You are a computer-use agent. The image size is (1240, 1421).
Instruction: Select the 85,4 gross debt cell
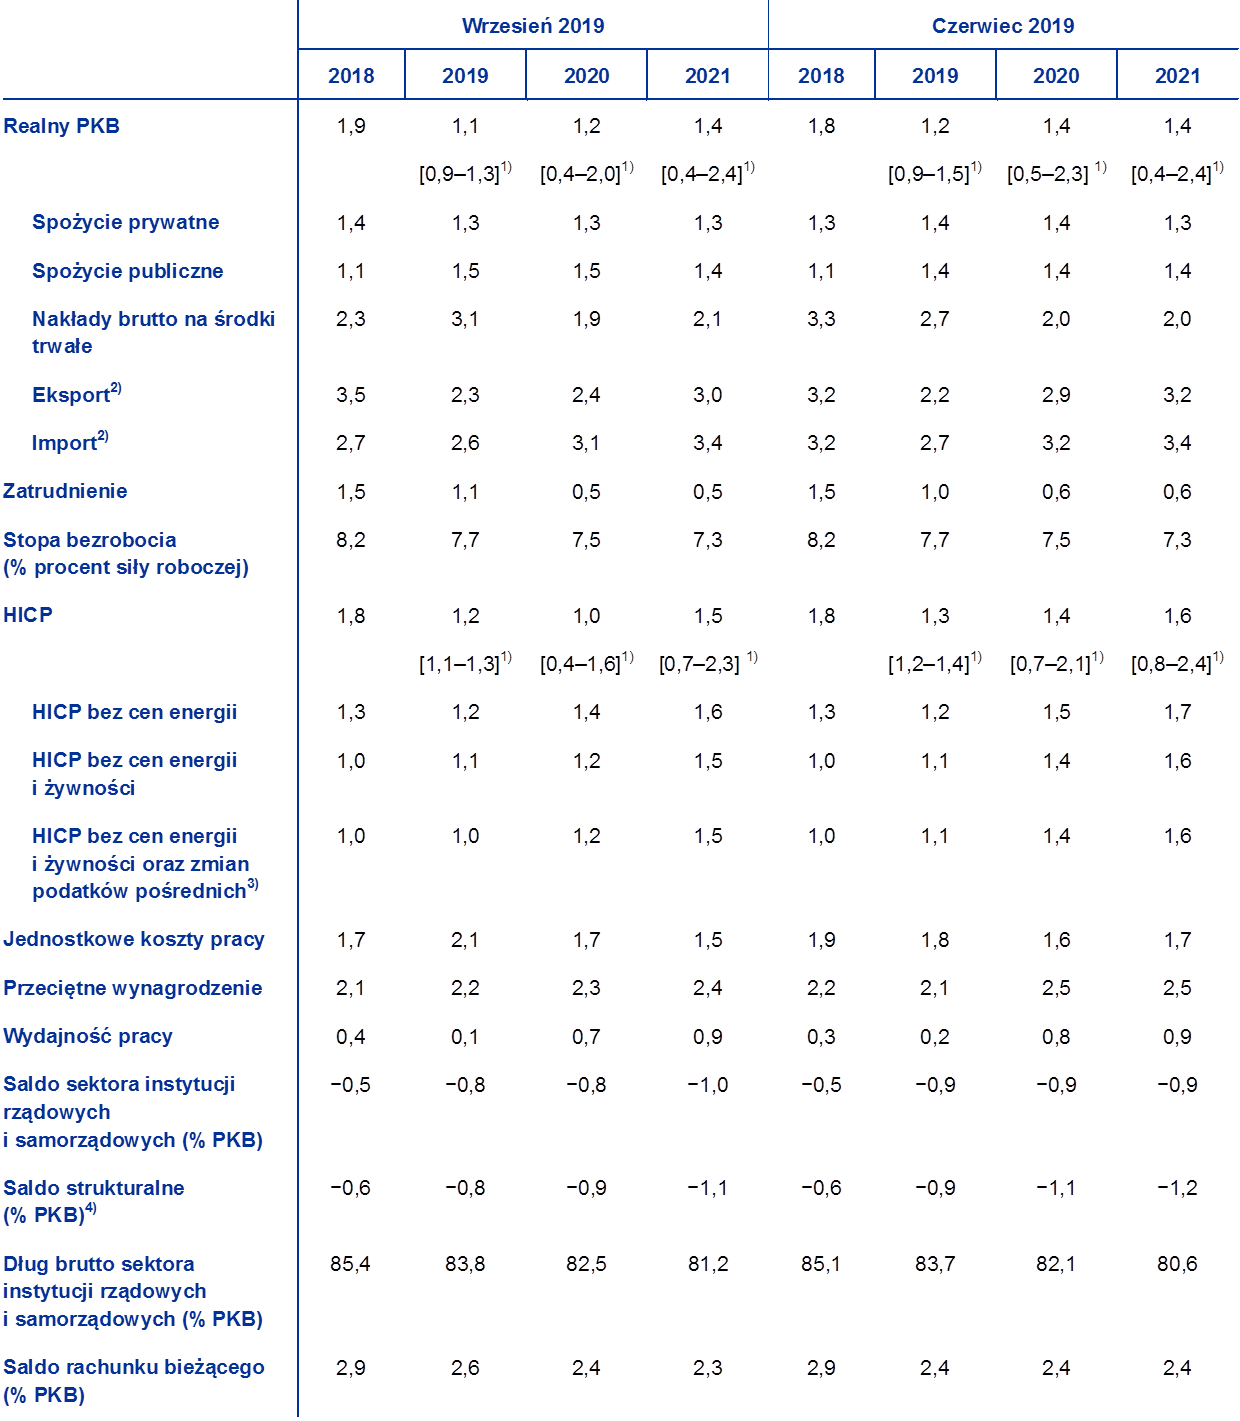[x=350, y=1264]
